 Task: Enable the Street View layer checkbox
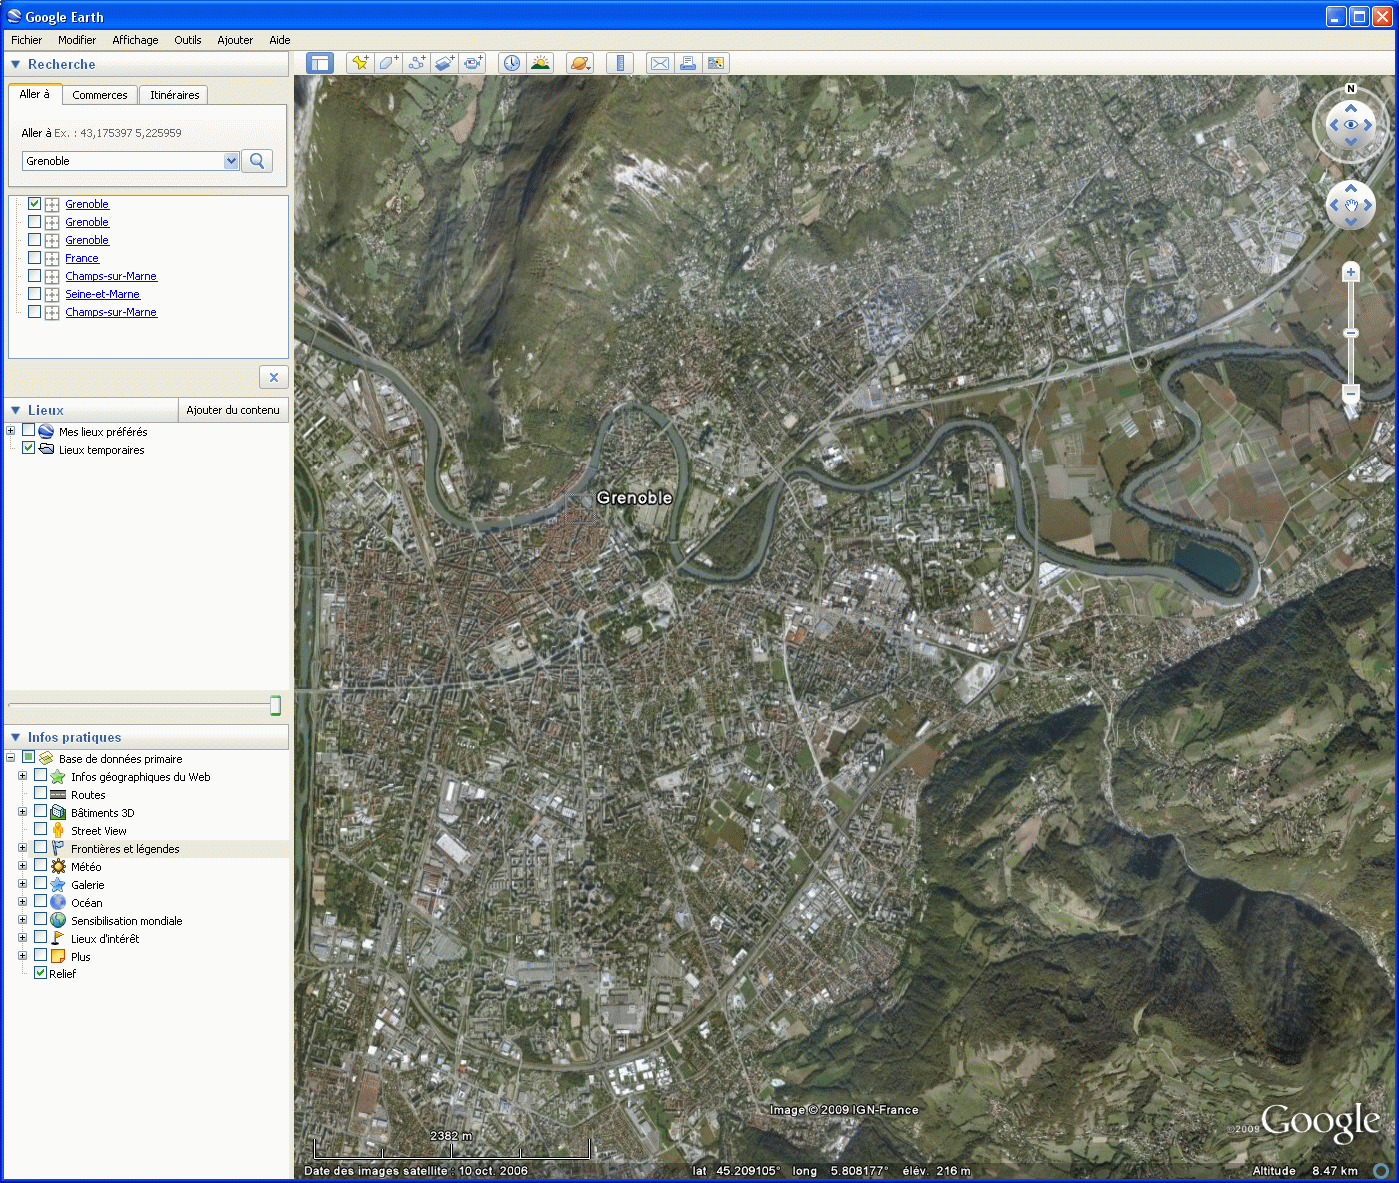(40, 830)
